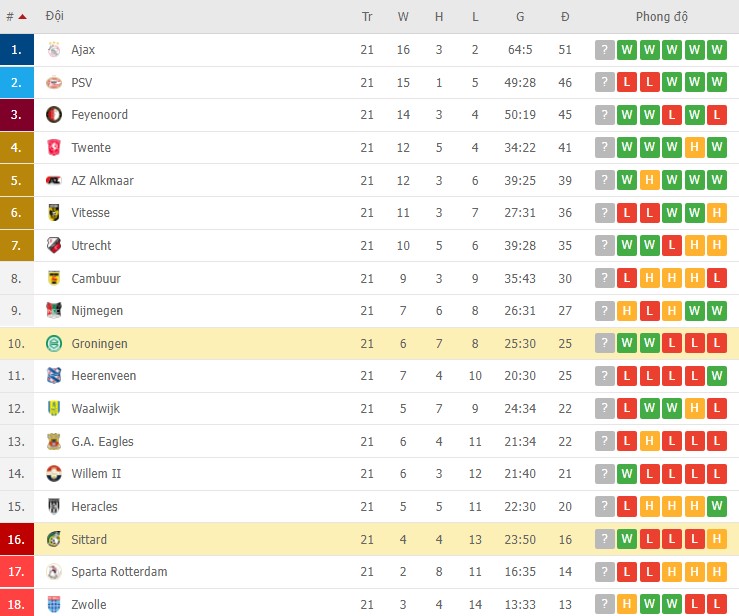Click the PSV club logo
Screen dimensions: 739x616
54,83
